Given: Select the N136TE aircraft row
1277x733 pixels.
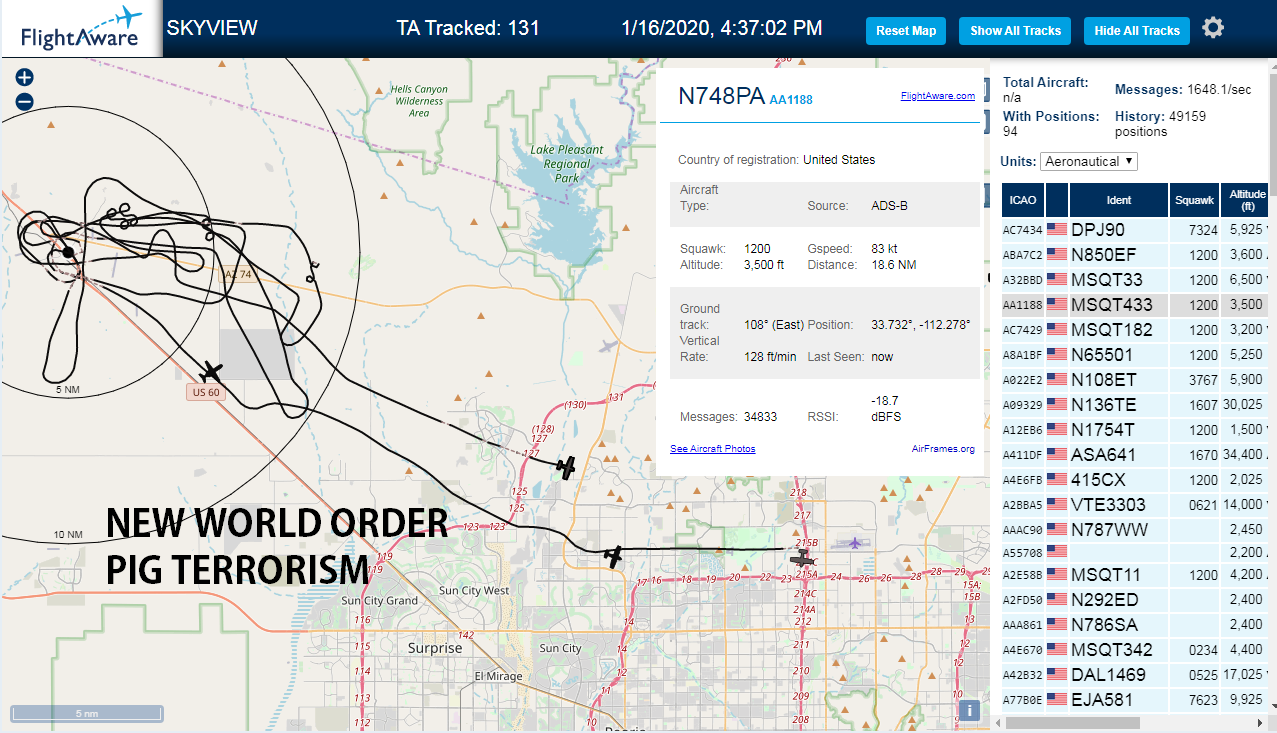Looking at the screenshot, I should click(x=1137, y=404).
